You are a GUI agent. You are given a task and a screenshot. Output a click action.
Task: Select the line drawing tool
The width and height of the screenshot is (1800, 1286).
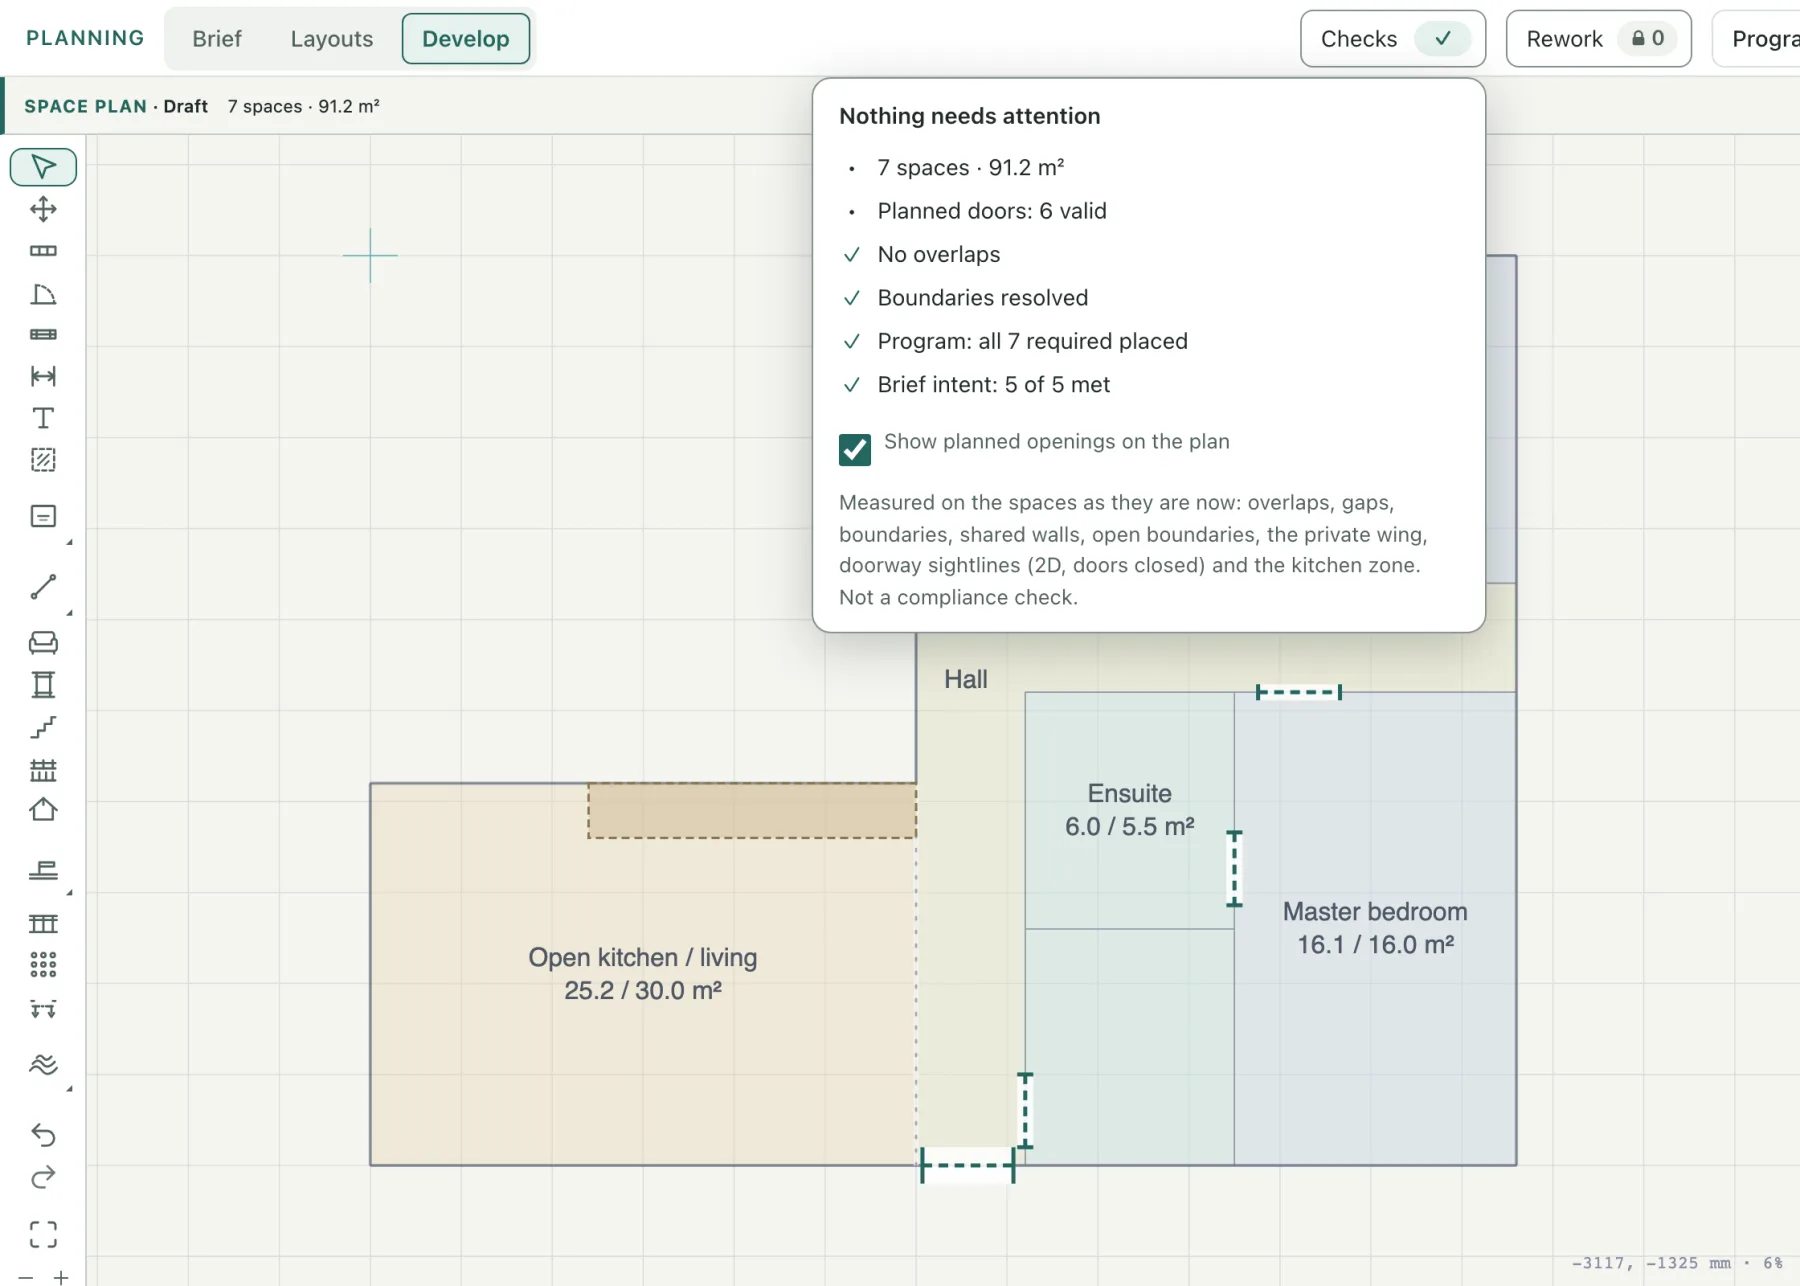click(x=43, y=587)
